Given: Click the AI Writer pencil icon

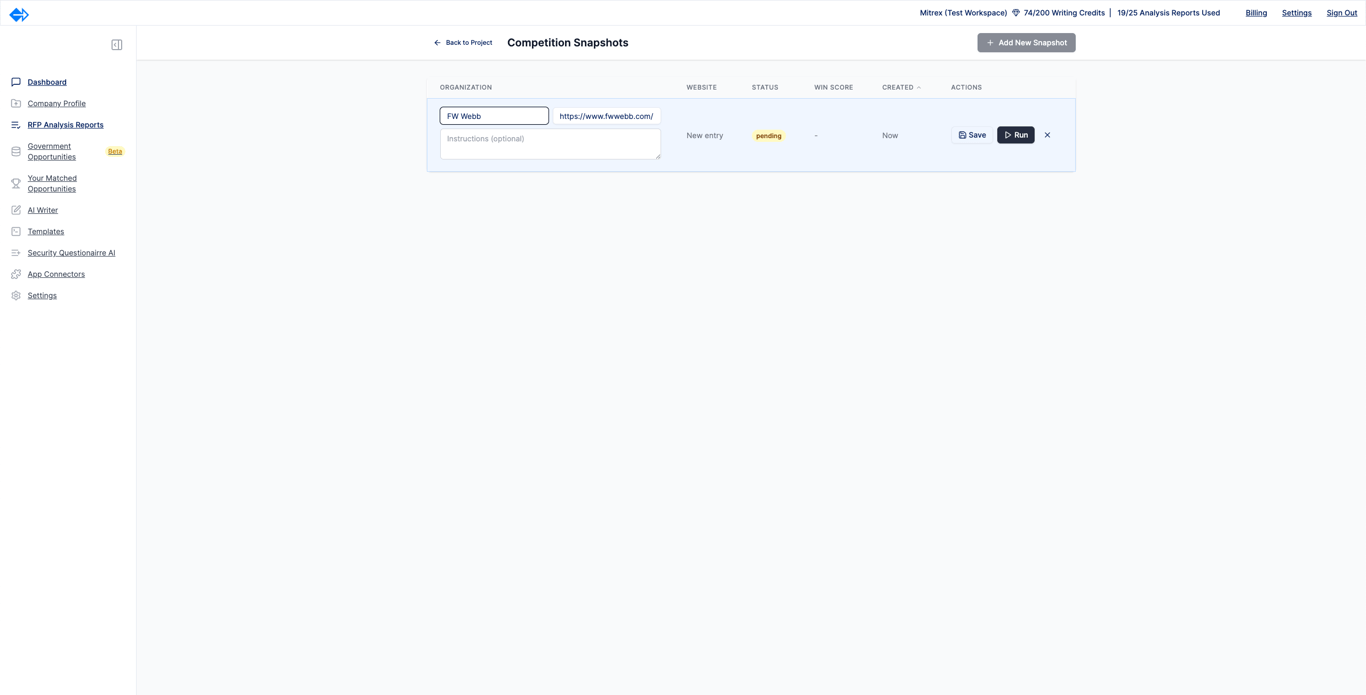Looking at the screenshot, I should [16, 210].
